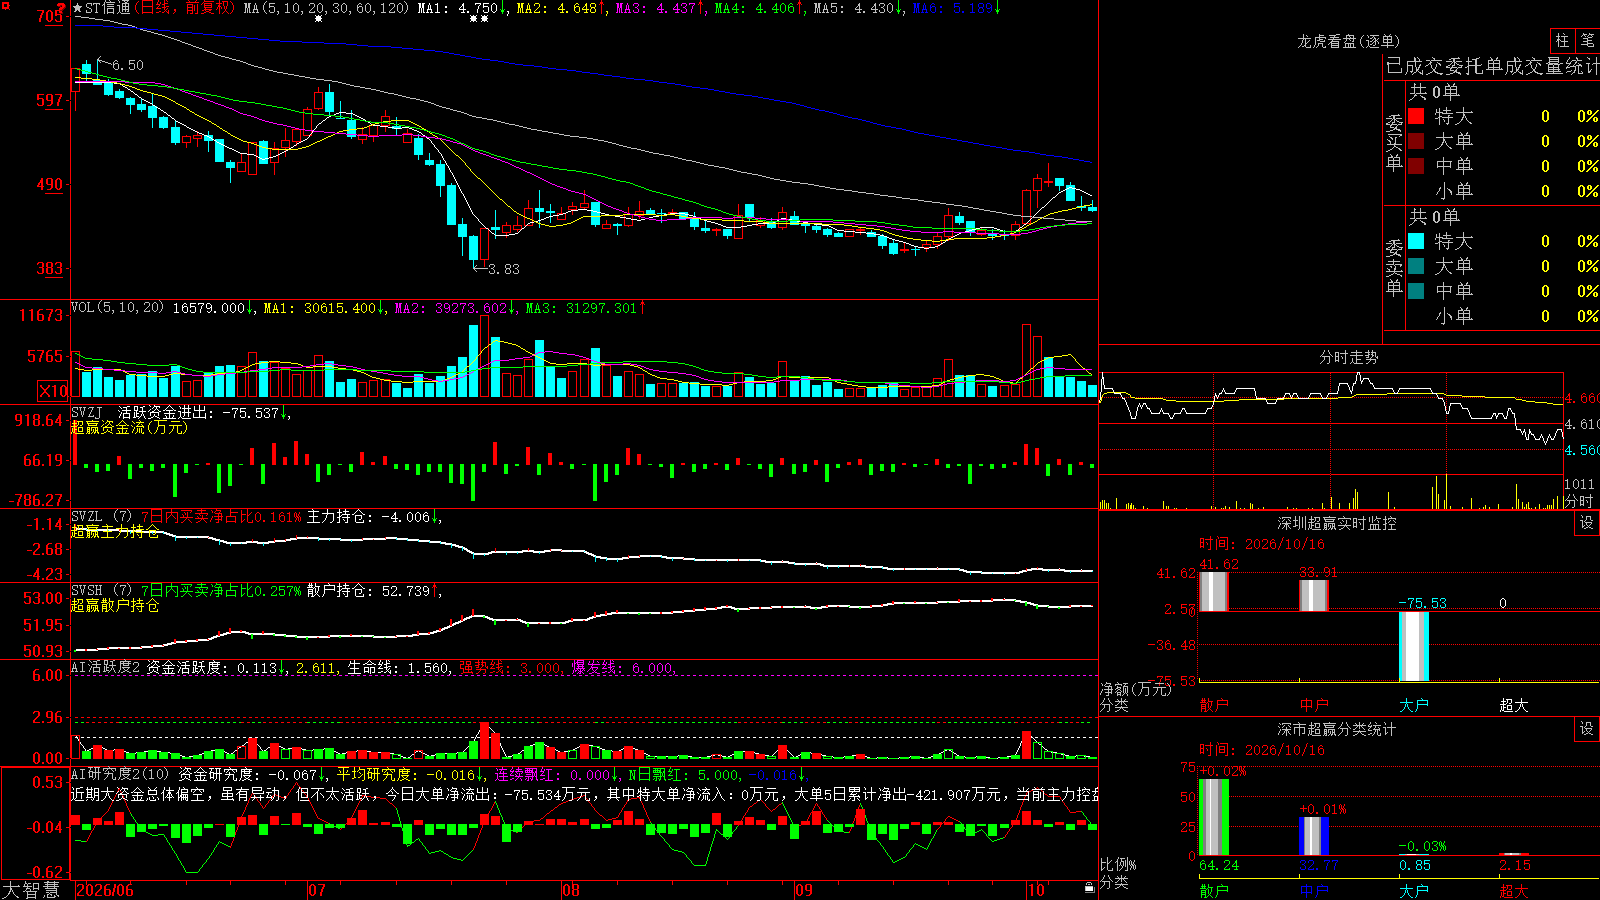
Task: Click the red 特大 buy-order color swatch
Action: (1416, 116)
